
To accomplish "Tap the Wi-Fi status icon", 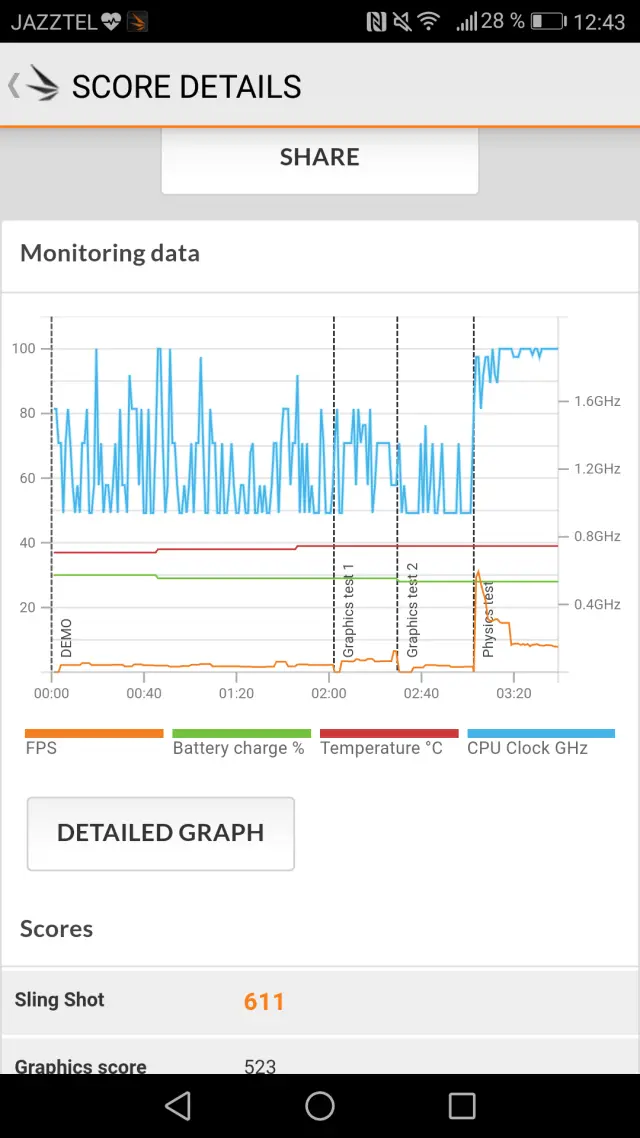I will pyautogui.click(x=429, y=21).
